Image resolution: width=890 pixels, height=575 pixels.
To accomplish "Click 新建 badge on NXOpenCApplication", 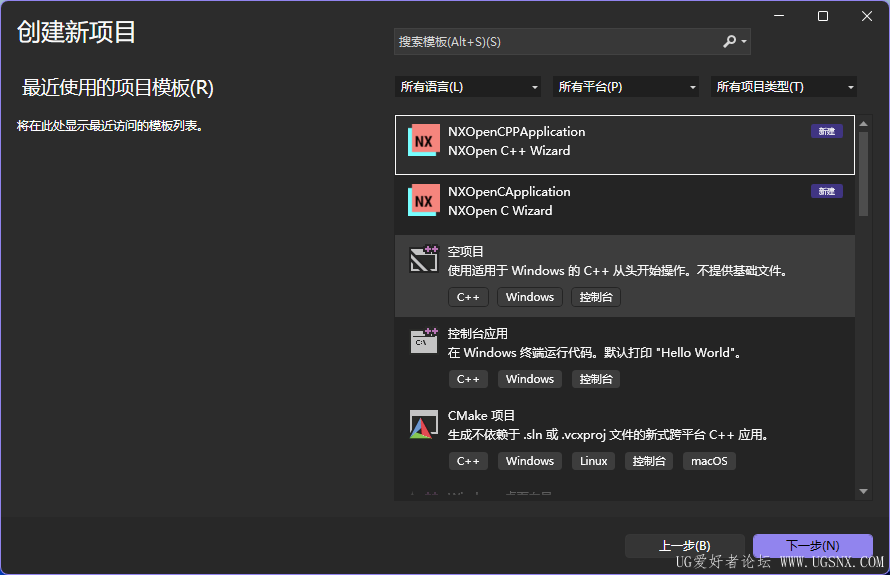I will pyautogui.click(x=826, y=191).
